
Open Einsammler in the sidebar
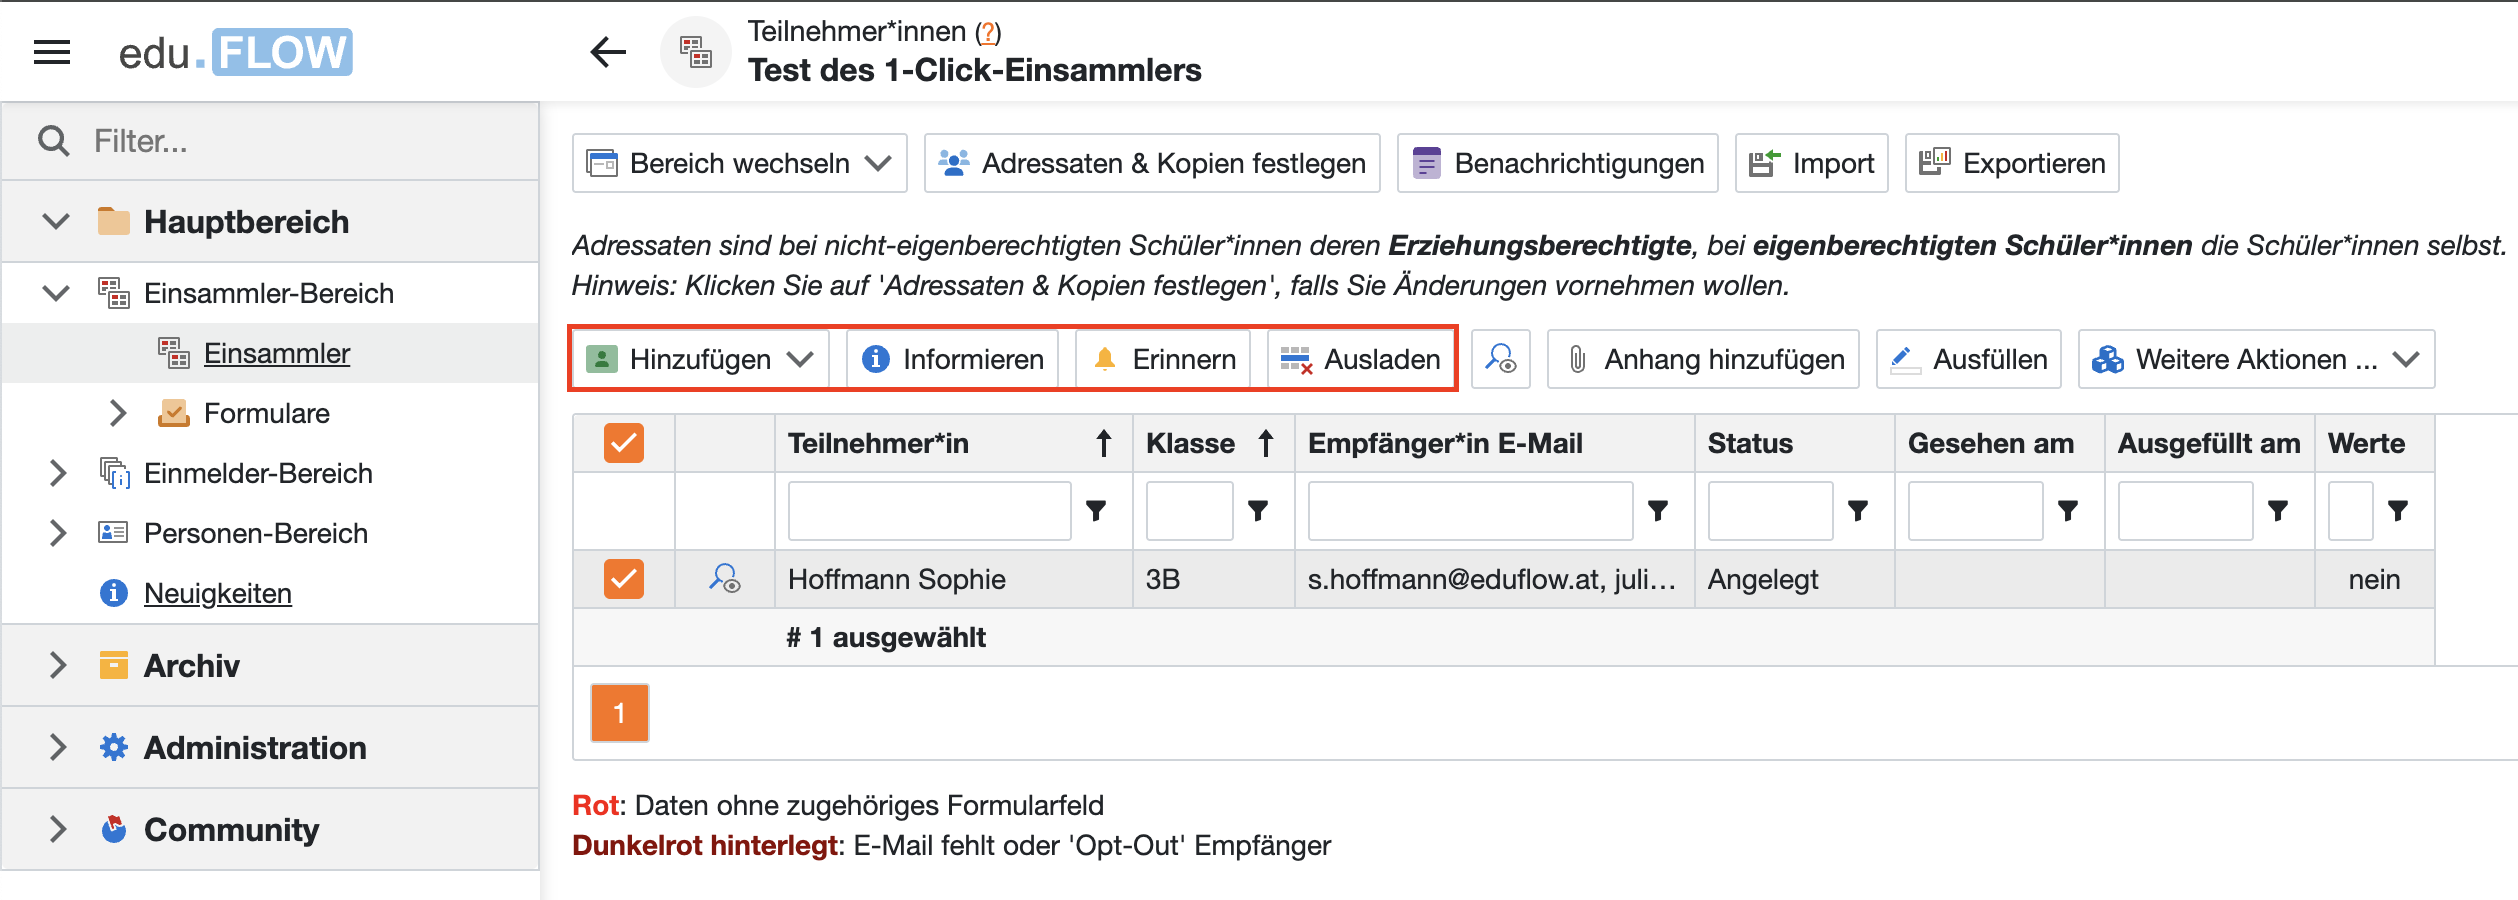pyautogui.click(x=276, y=353)
